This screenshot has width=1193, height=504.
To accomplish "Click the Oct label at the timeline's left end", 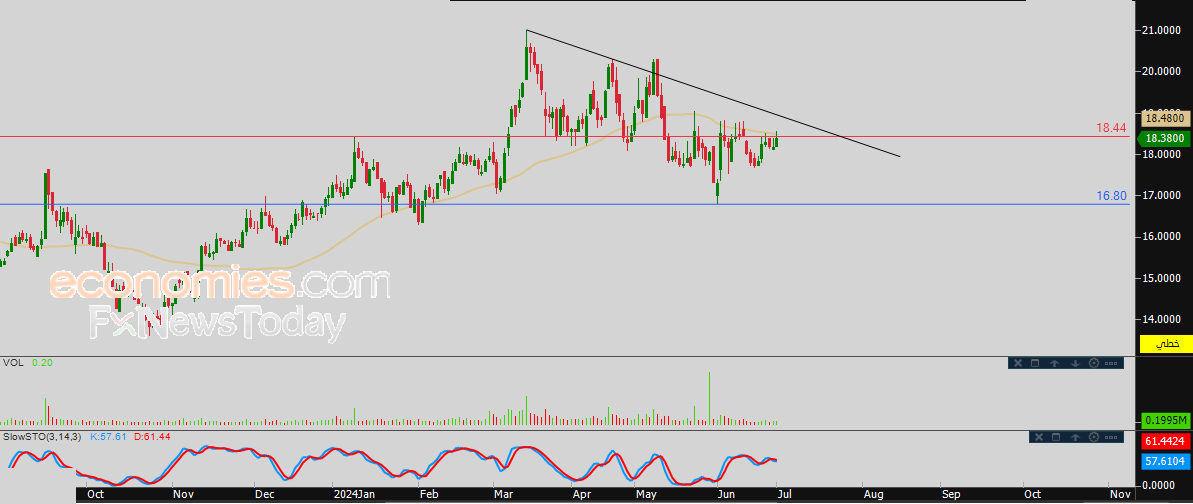I will tap(96, 494).
